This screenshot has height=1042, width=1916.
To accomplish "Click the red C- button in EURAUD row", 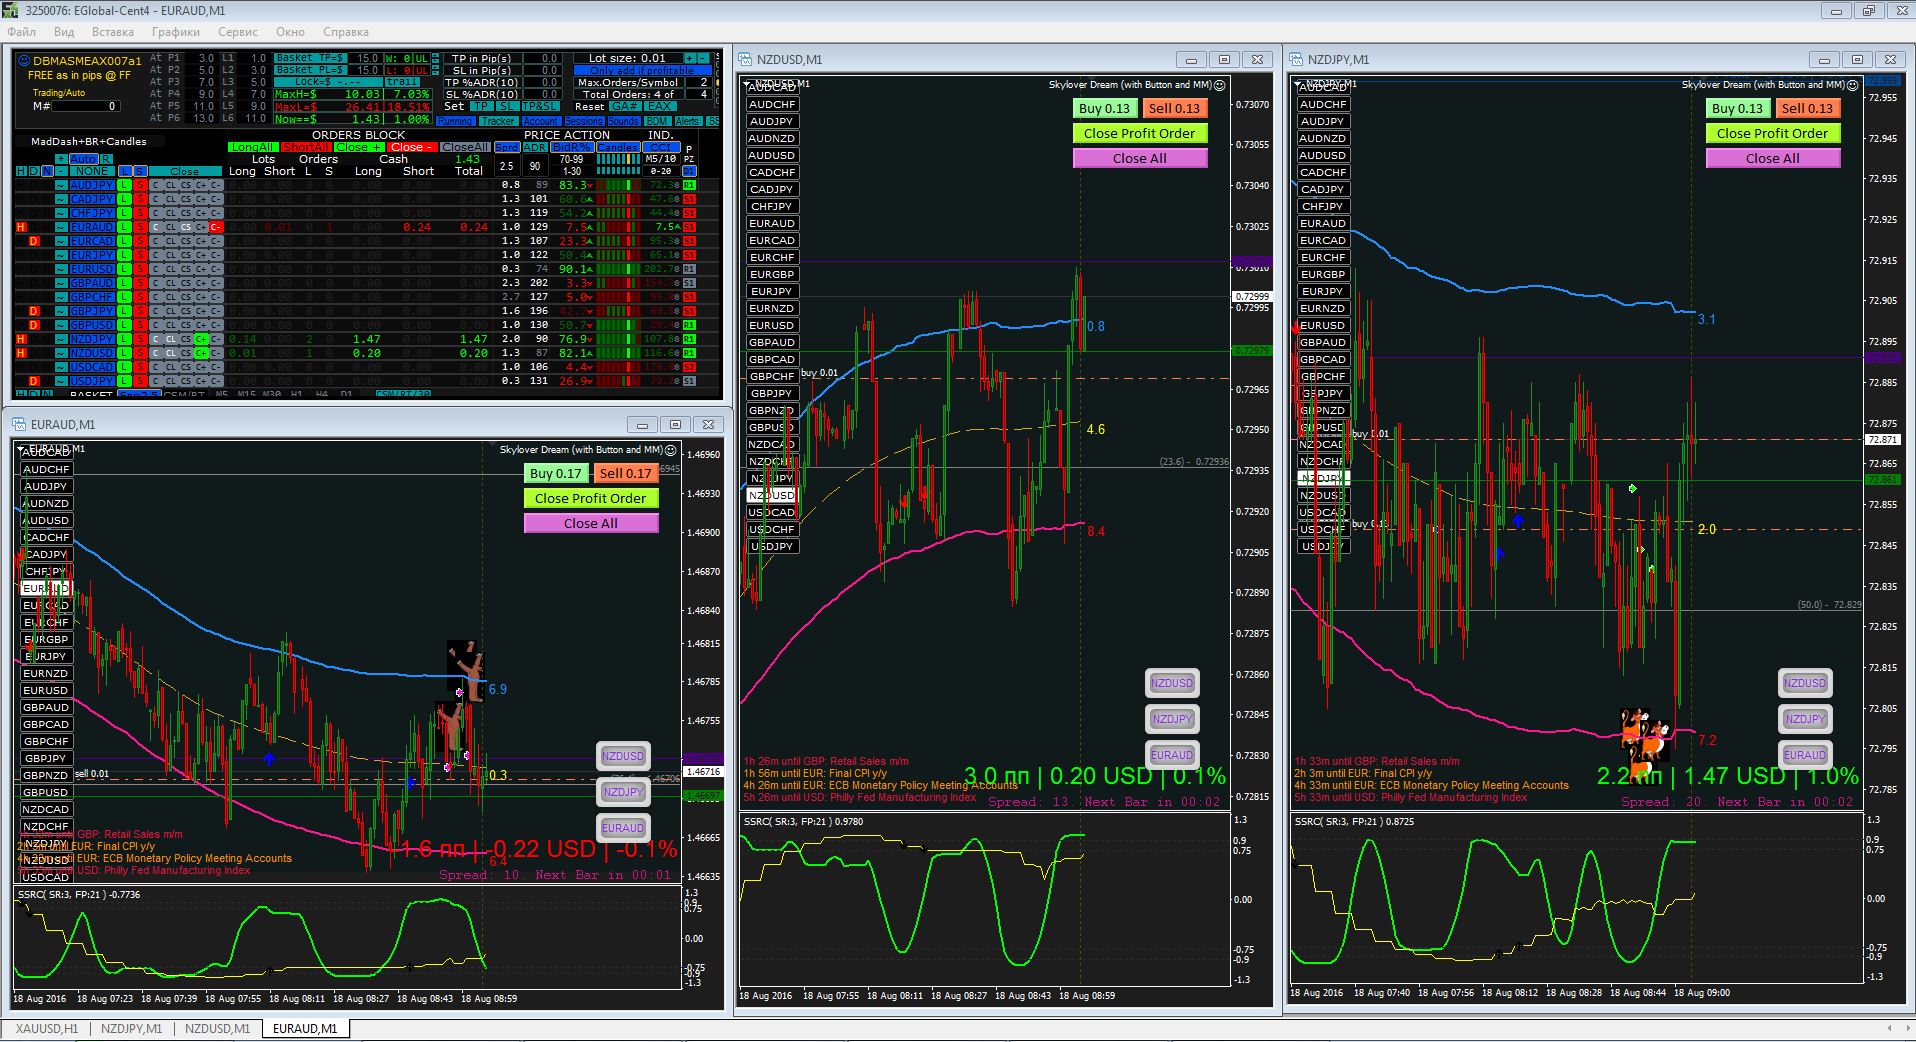I will pos(216,227).
